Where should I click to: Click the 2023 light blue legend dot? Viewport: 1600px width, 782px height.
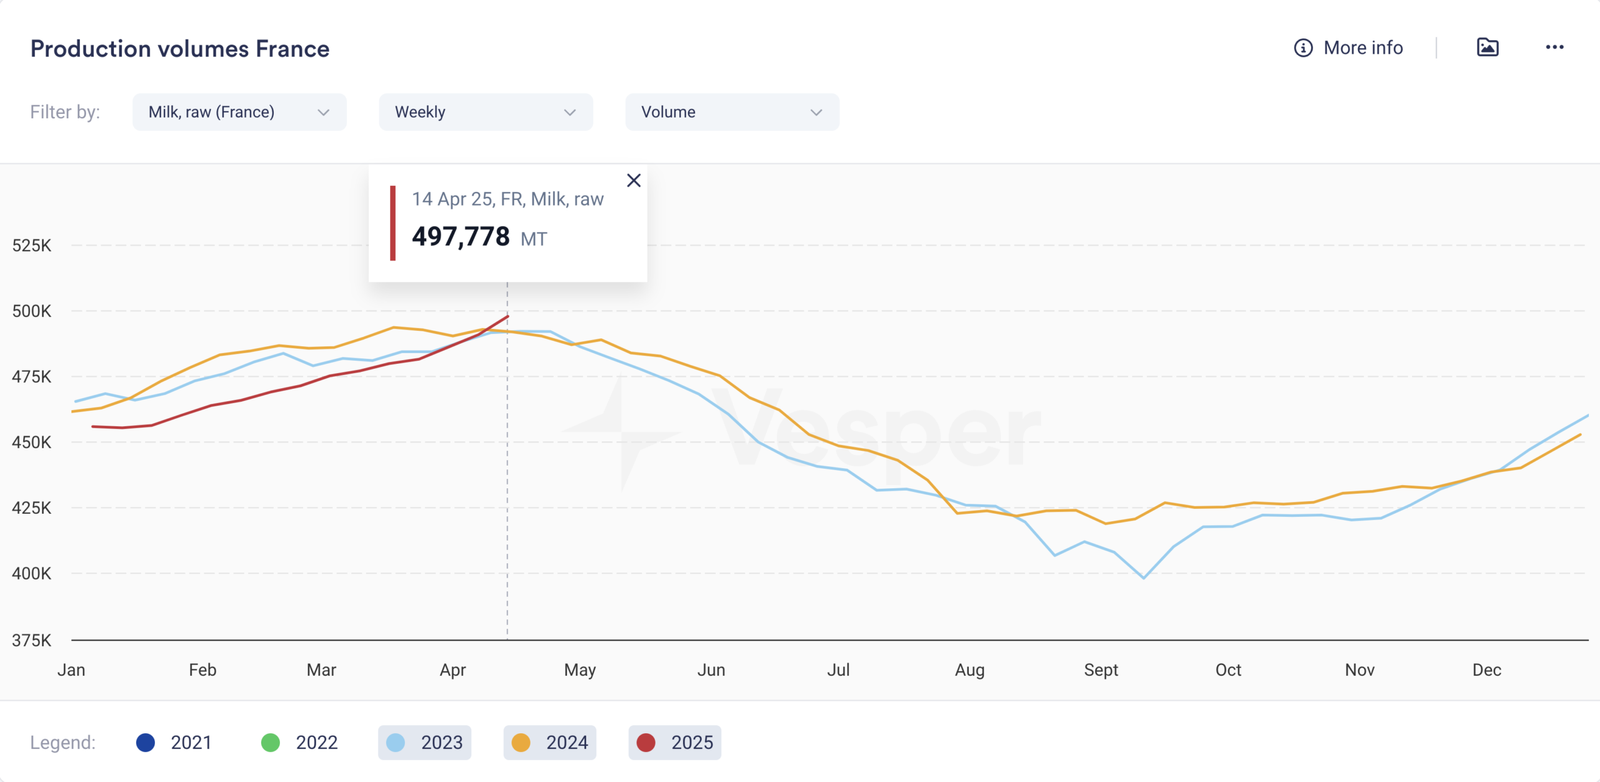tap(396, 742)
